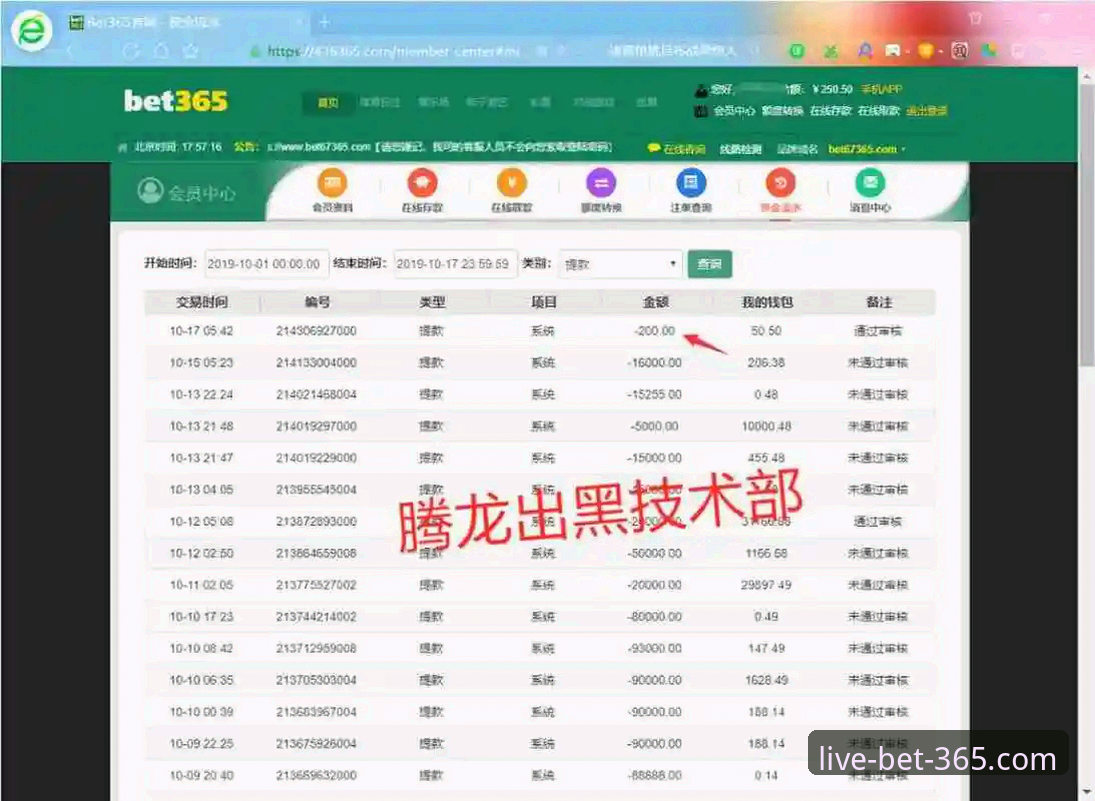1095x801 pixels.
Task: Click the 额度转换 link in the header
Action: (782, 110)
